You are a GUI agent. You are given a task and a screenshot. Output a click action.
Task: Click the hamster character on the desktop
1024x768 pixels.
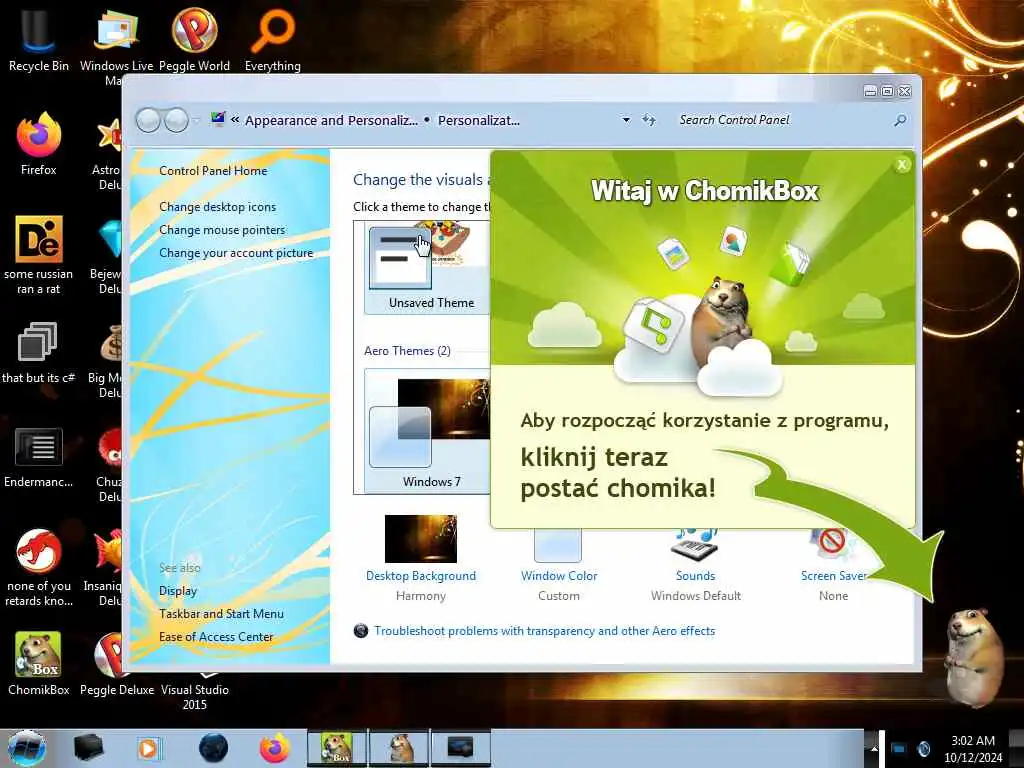click(974, 658)
